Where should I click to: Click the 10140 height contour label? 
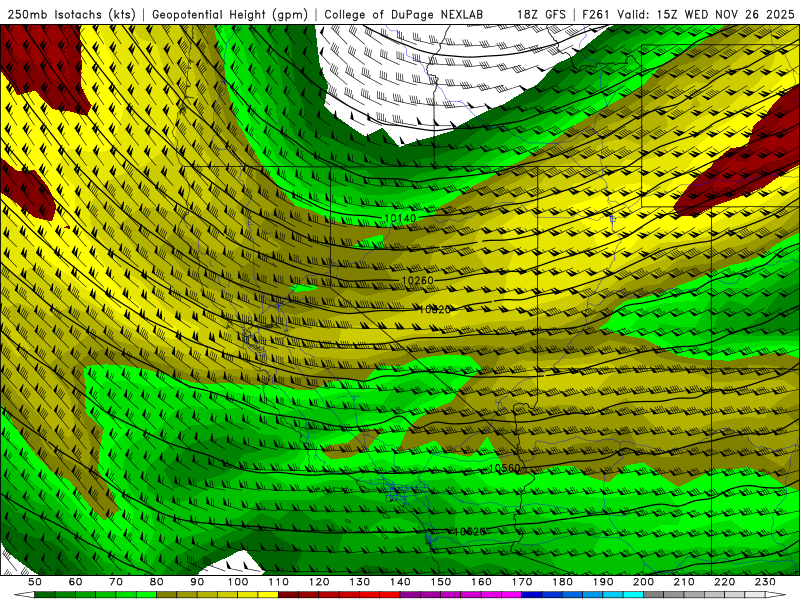point(400,218)
